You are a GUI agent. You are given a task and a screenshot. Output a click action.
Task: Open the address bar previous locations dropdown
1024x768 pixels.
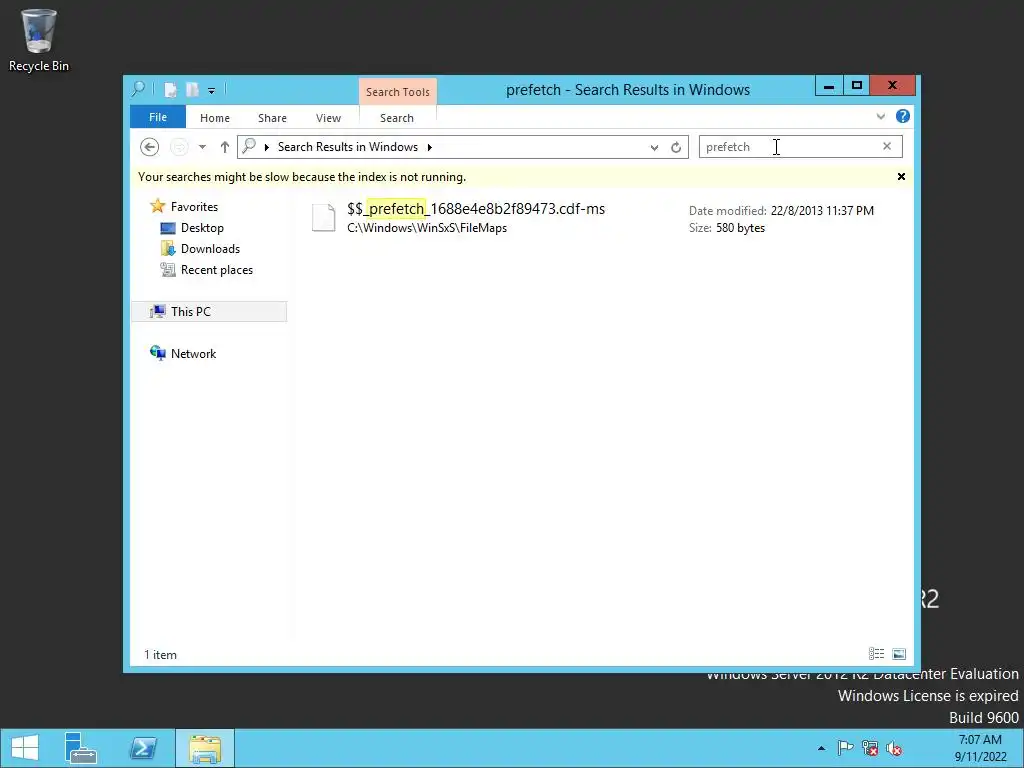[x=654, y=148]
